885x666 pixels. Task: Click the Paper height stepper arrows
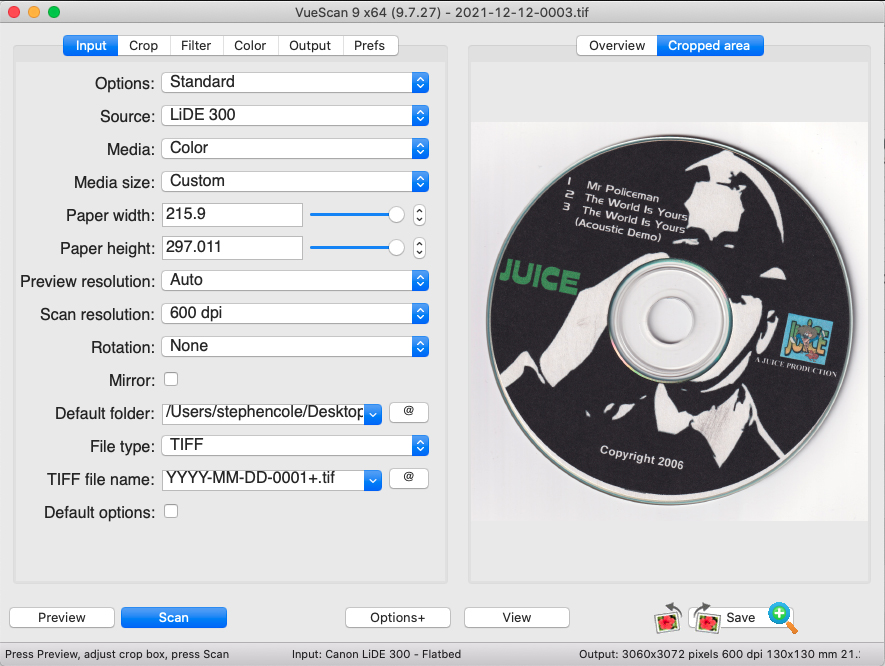(419, 247)
